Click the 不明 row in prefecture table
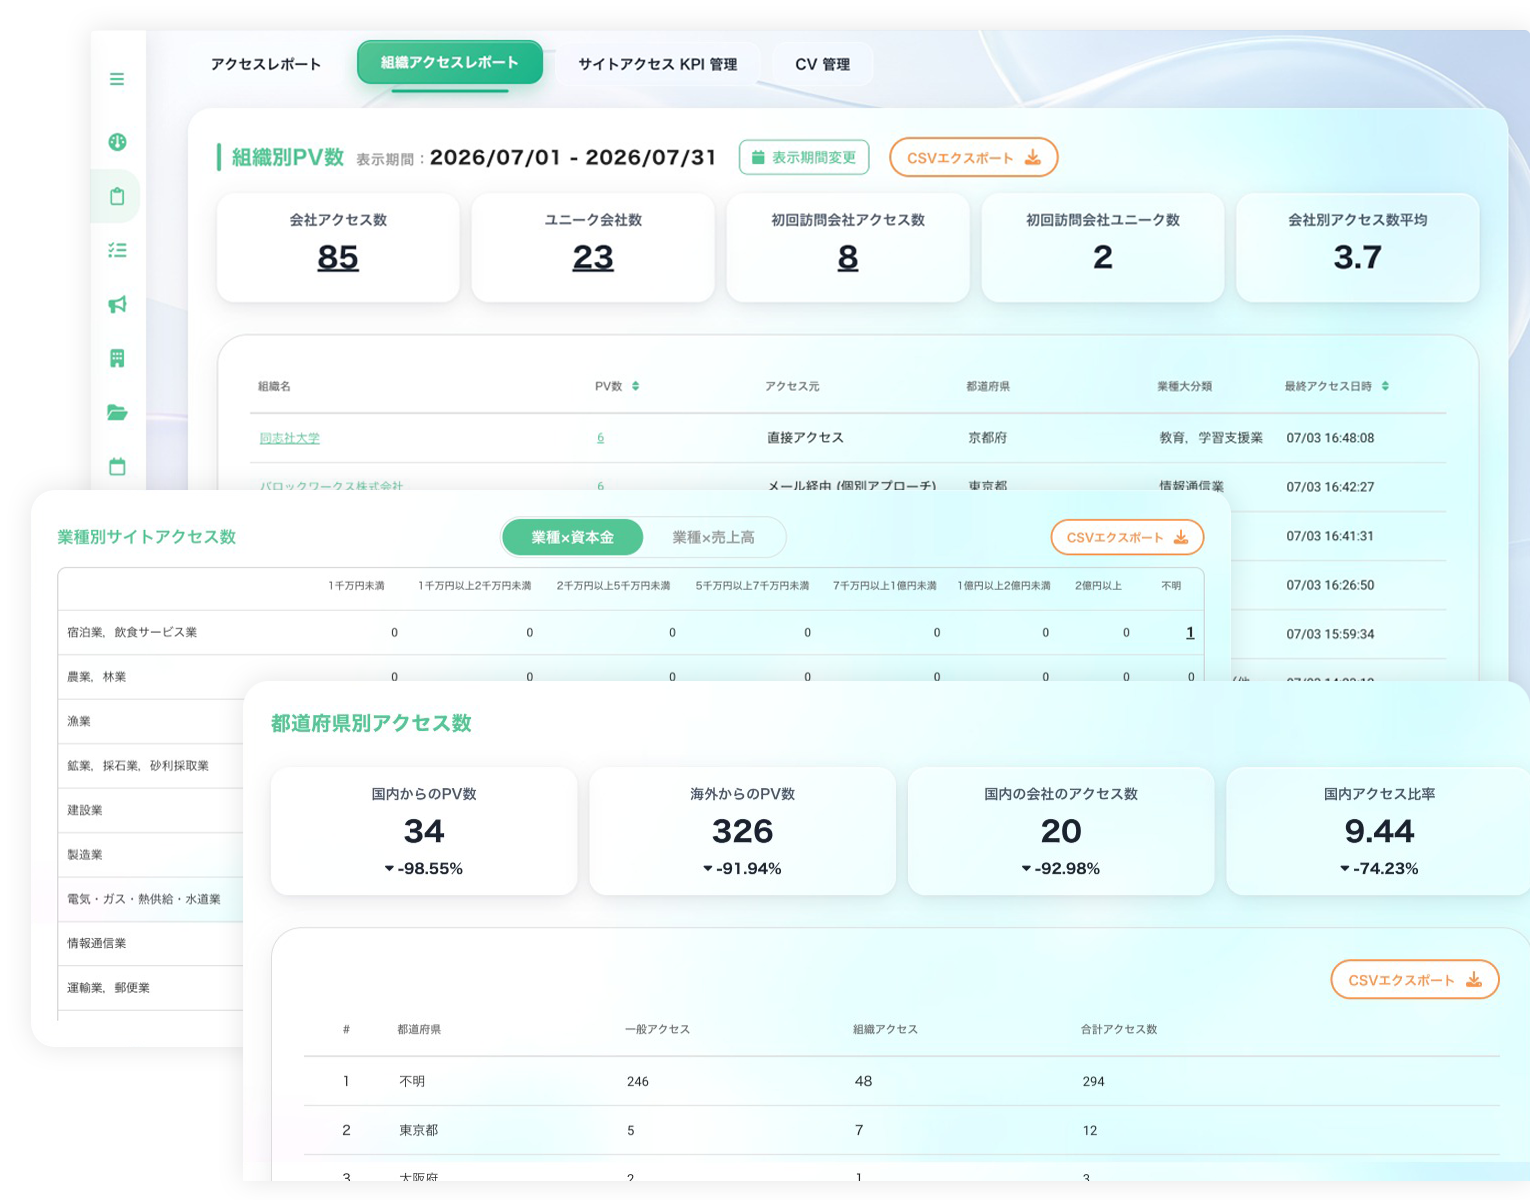The image size is (1530, 1200). [901, 1081]
